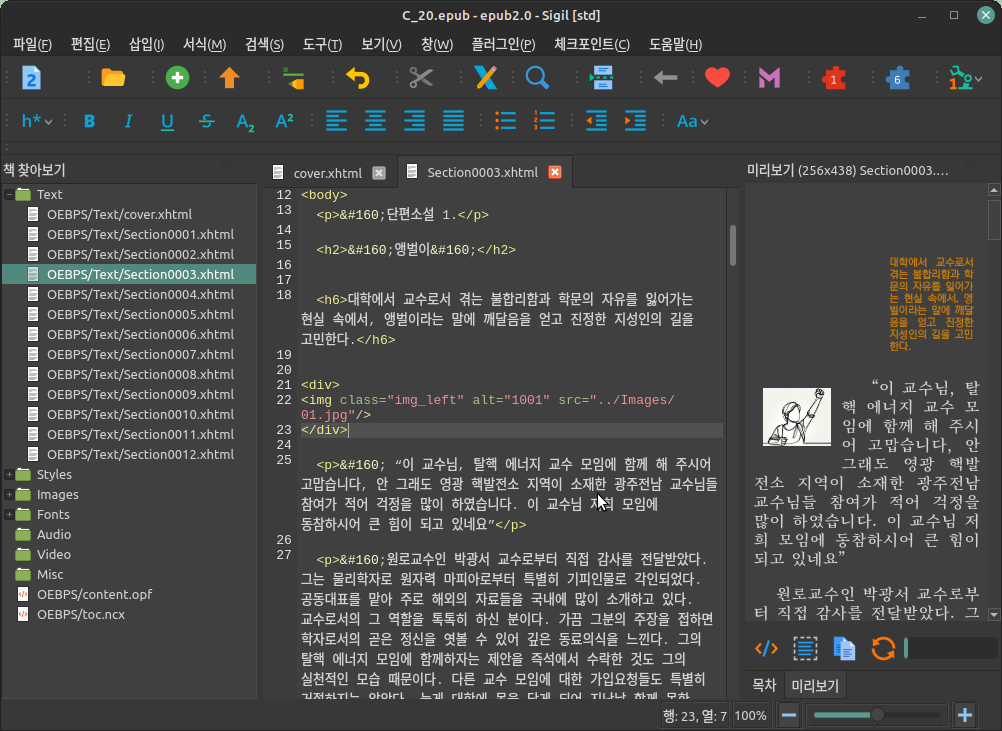Apply strikethrough formatting

pos(206,121)
